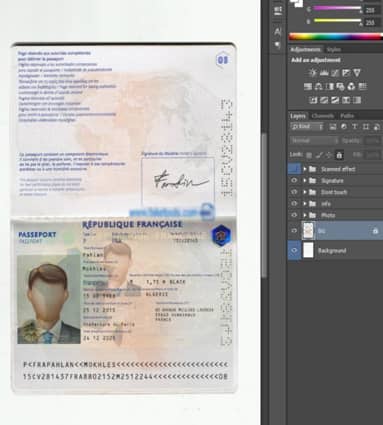
Task: Show the Scanned effect group
Action: (x=294, y=169)
